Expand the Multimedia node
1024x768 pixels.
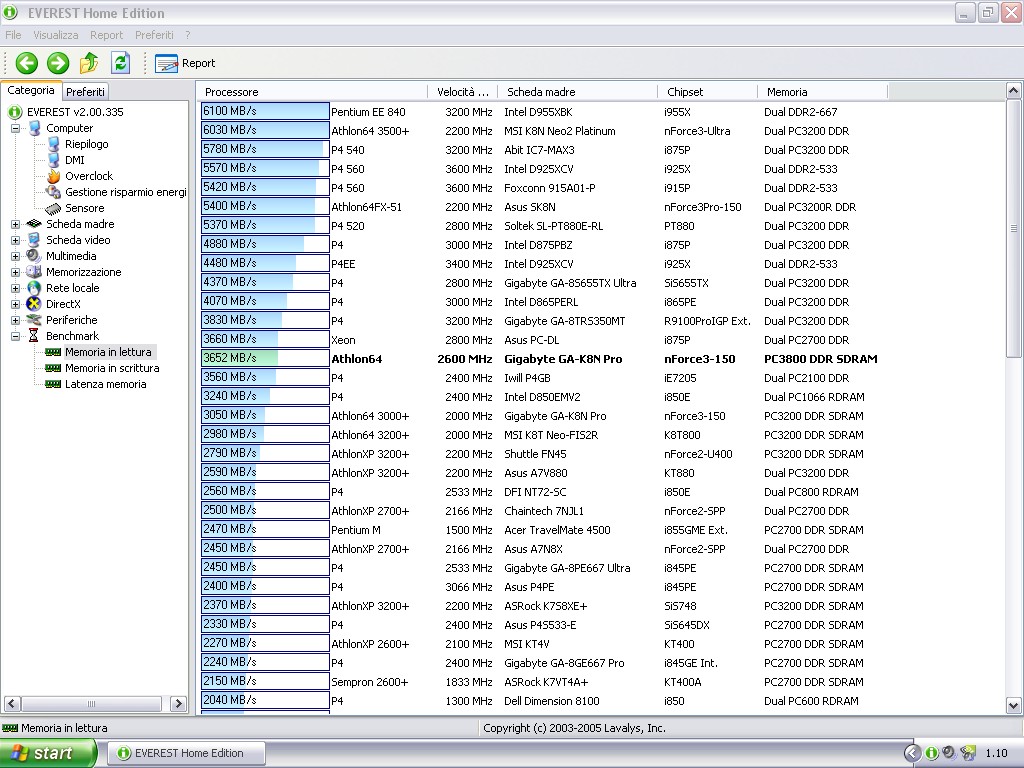tap(15, 256)
